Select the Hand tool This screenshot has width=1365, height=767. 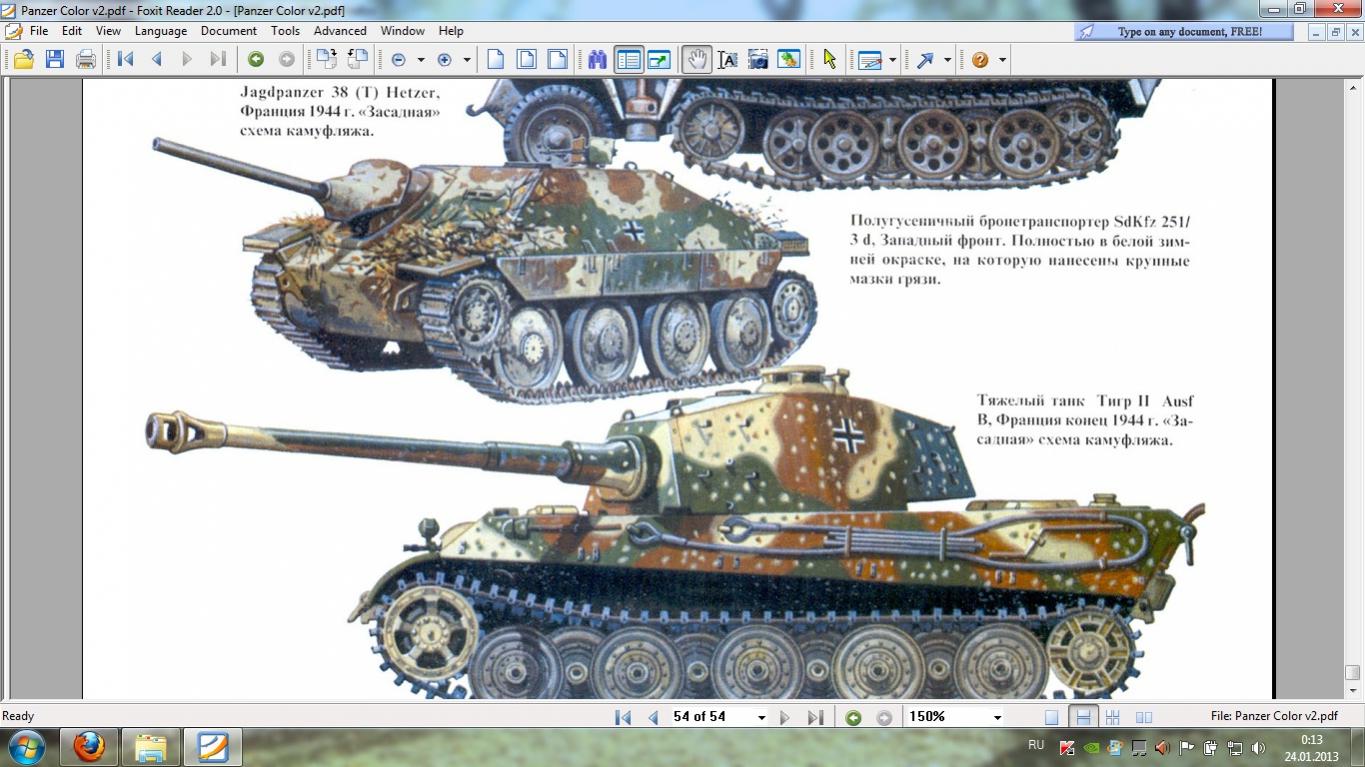pyautogui.click(x=697, y=60)
